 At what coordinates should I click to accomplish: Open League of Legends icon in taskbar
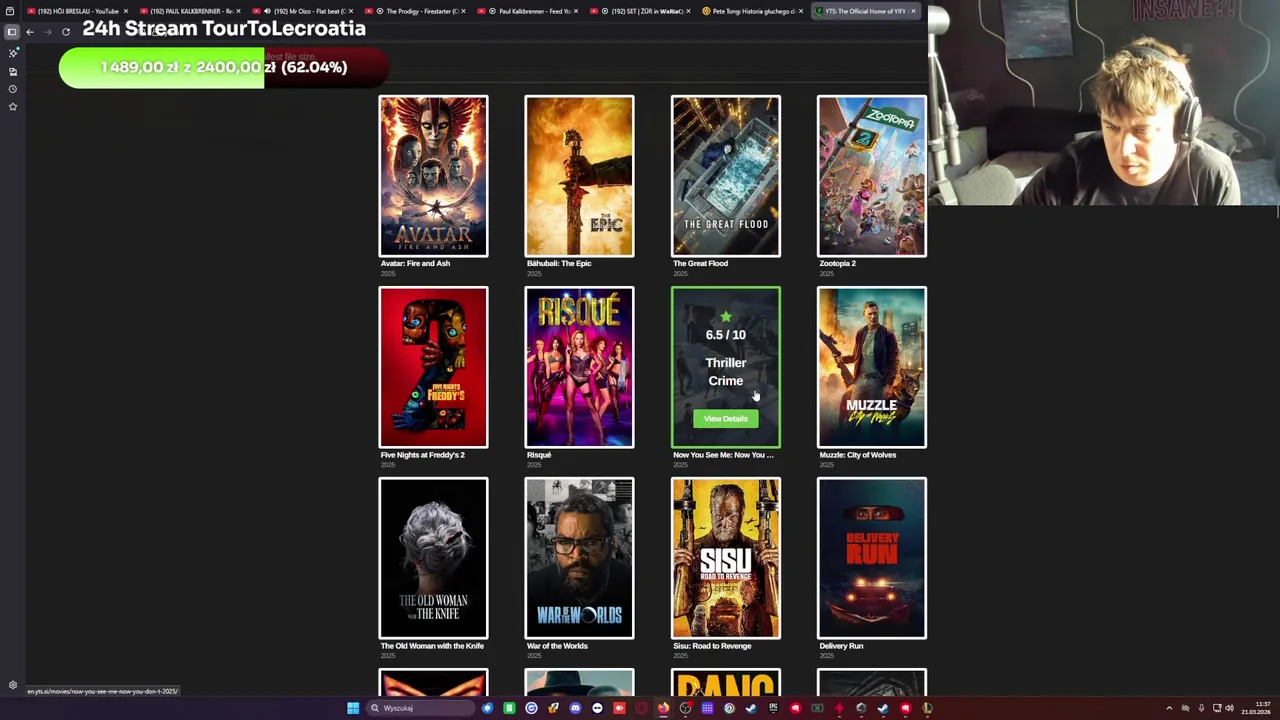tap(927, 708)
